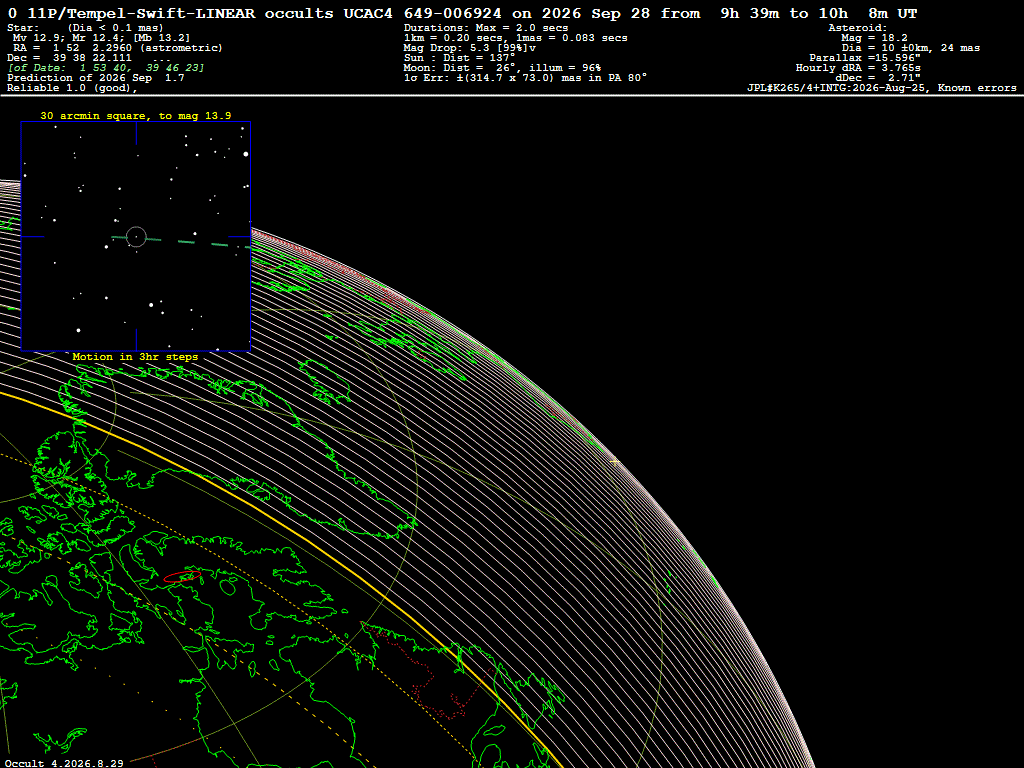The width and height of the screenshot is (1024, 768).
Task: Open the 30 arcmin star chart thumbnail
Action: (x=136, y=236)
